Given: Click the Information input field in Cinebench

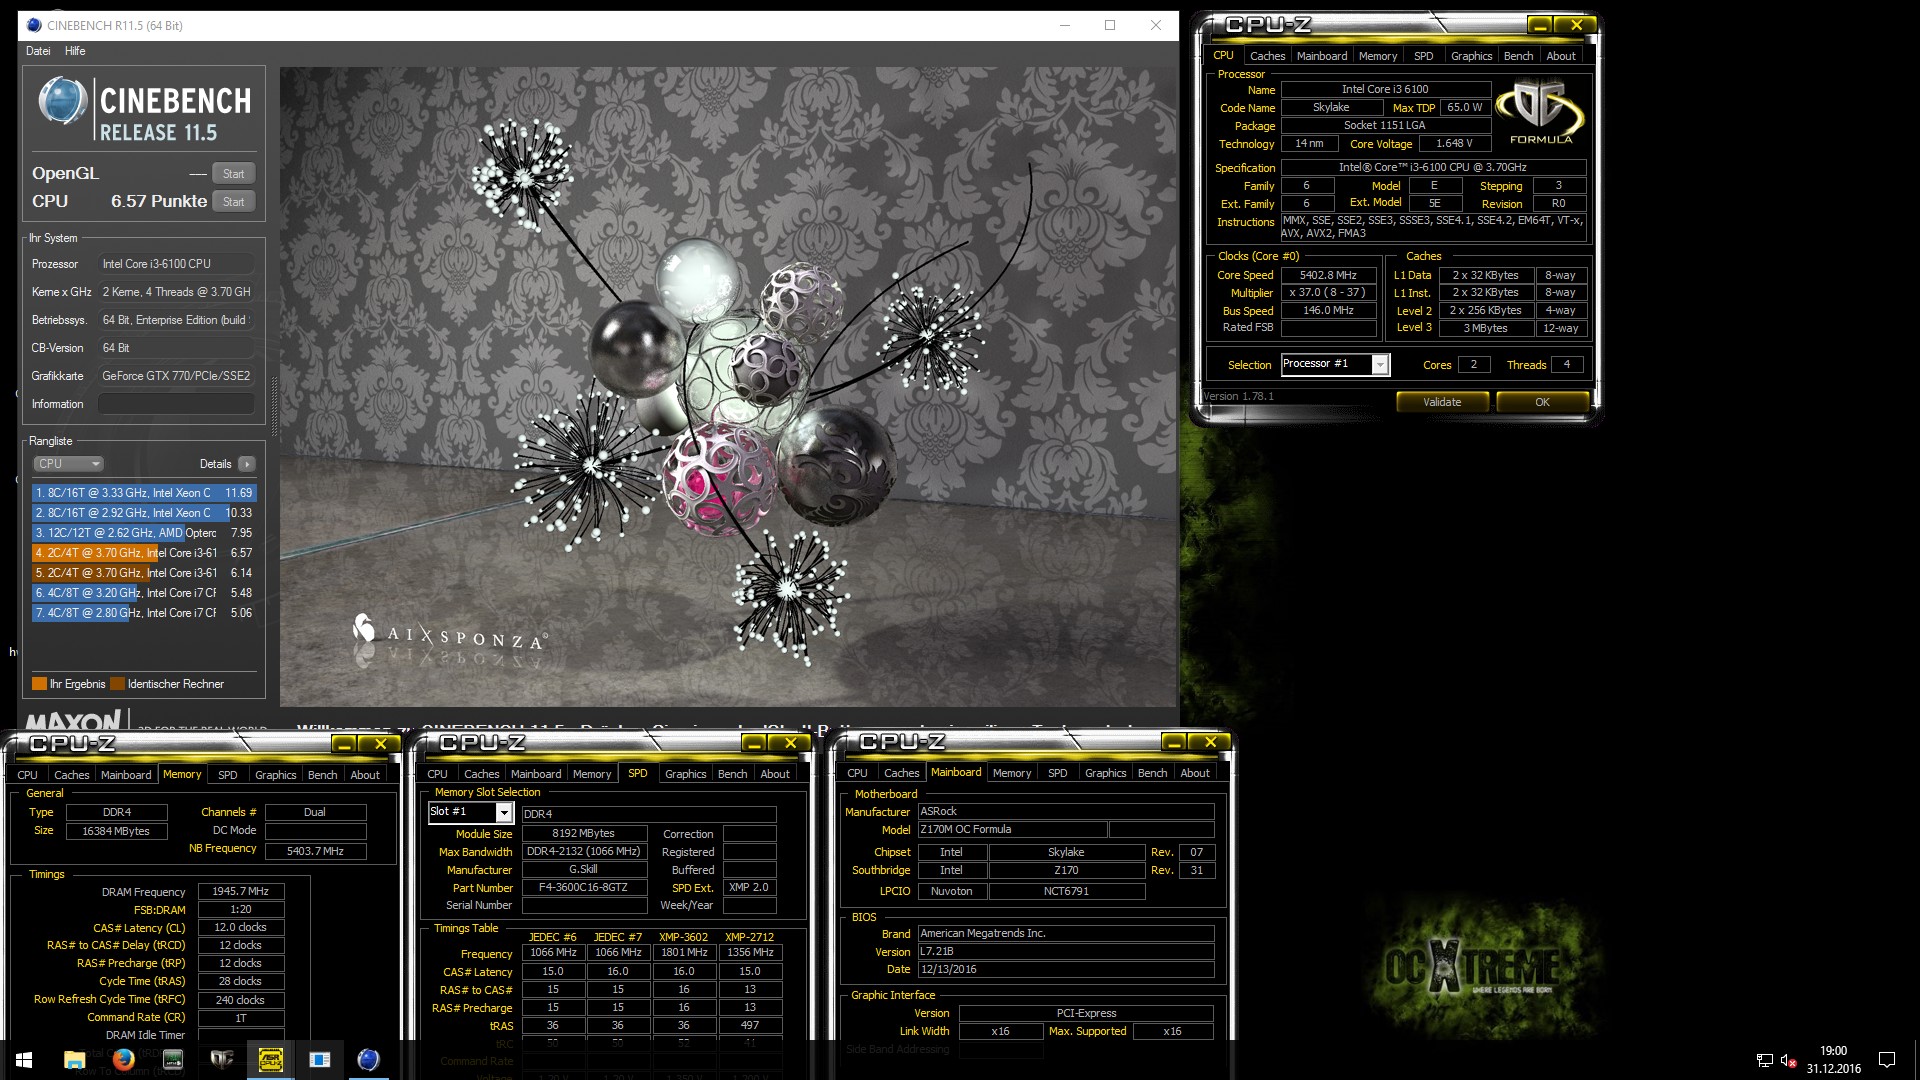Looking at the screenshot, I should coord(176,404).
